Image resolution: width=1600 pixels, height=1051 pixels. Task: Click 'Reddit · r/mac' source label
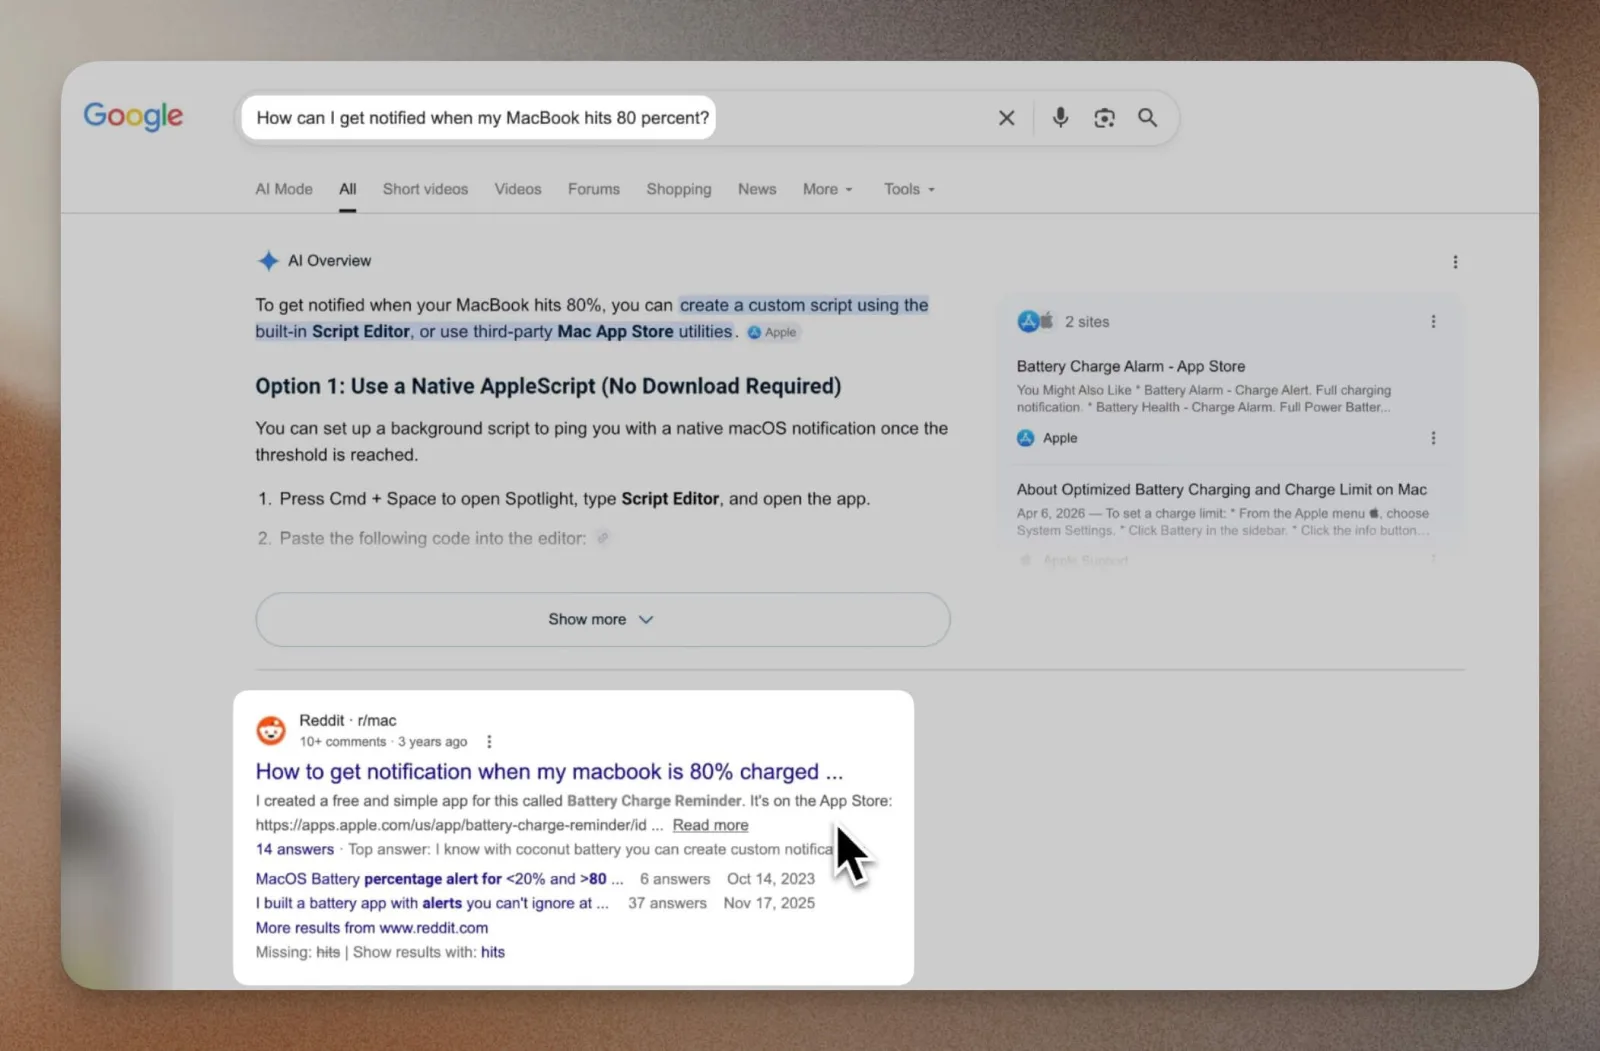(348, 720)
